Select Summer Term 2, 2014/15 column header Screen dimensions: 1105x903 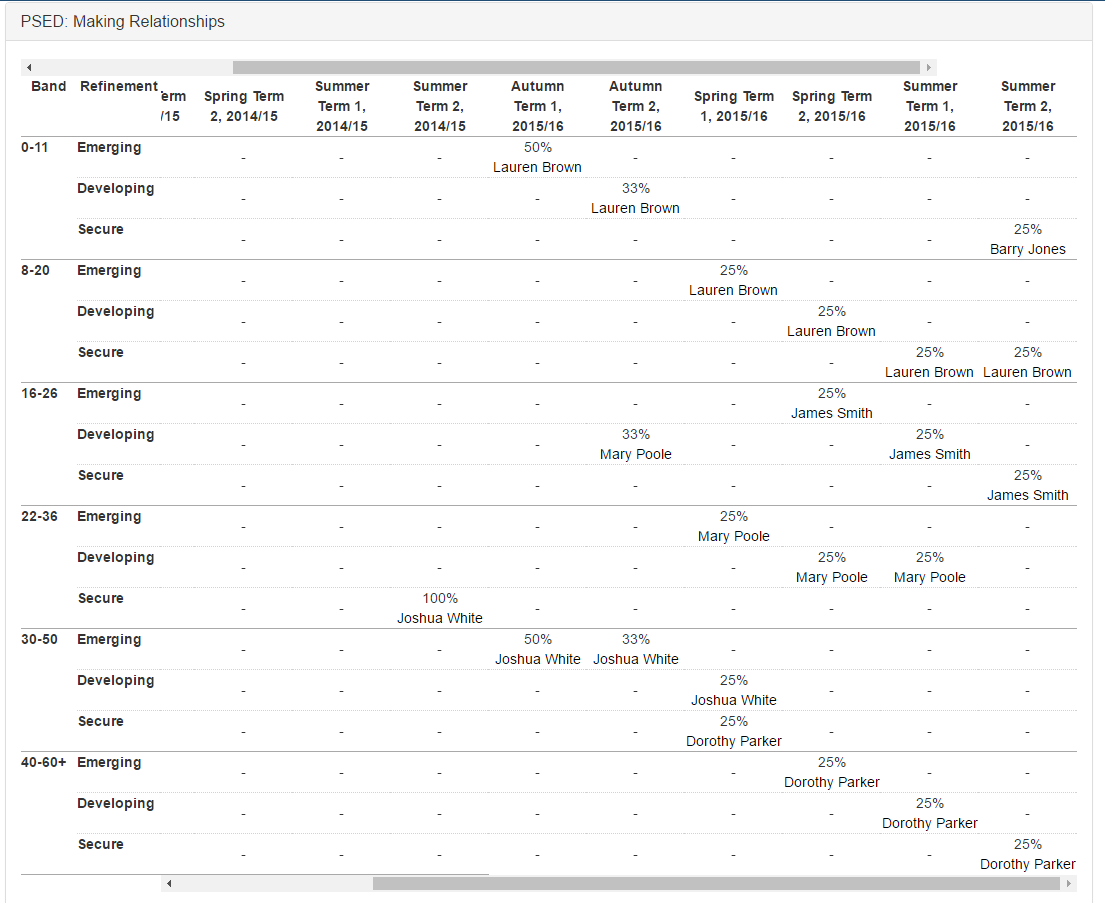[440, 106]
